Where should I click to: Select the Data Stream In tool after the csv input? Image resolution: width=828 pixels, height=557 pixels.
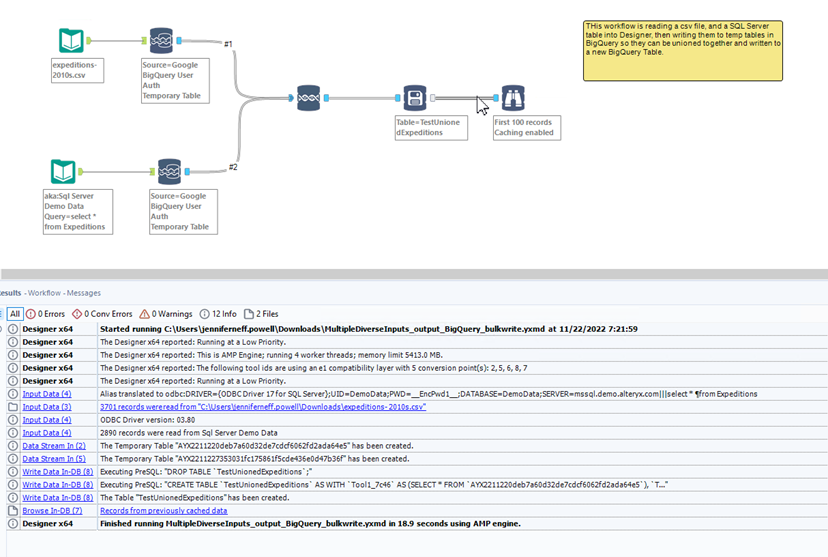pos(161,41)
